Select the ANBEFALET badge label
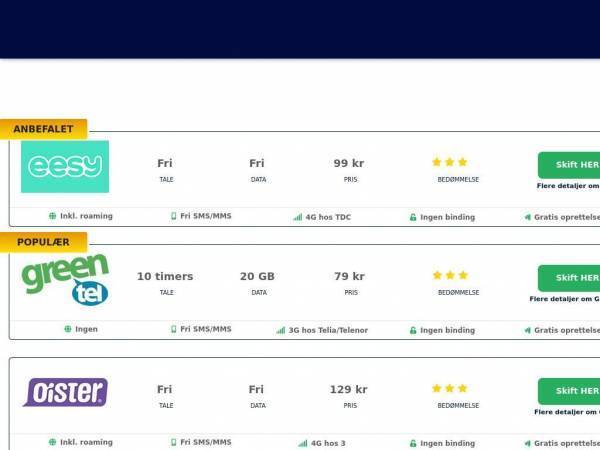The height and width of the screenshot is (450, 600). tap(43, 129)
